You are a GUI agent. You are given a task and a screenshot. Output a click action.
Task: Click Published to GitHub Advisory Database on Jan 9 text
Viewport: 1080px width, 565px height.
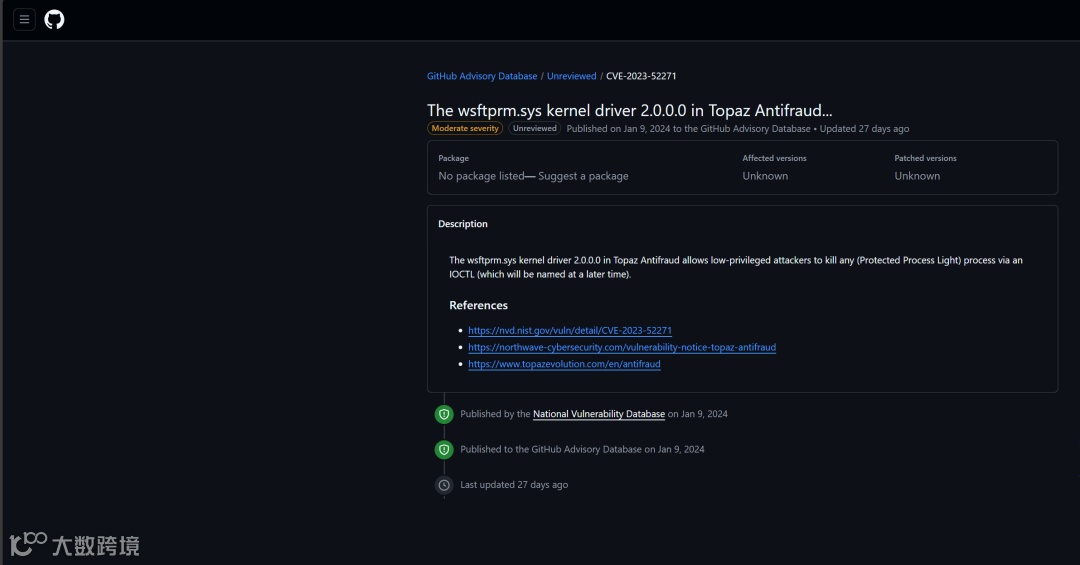tap(582, 449)
